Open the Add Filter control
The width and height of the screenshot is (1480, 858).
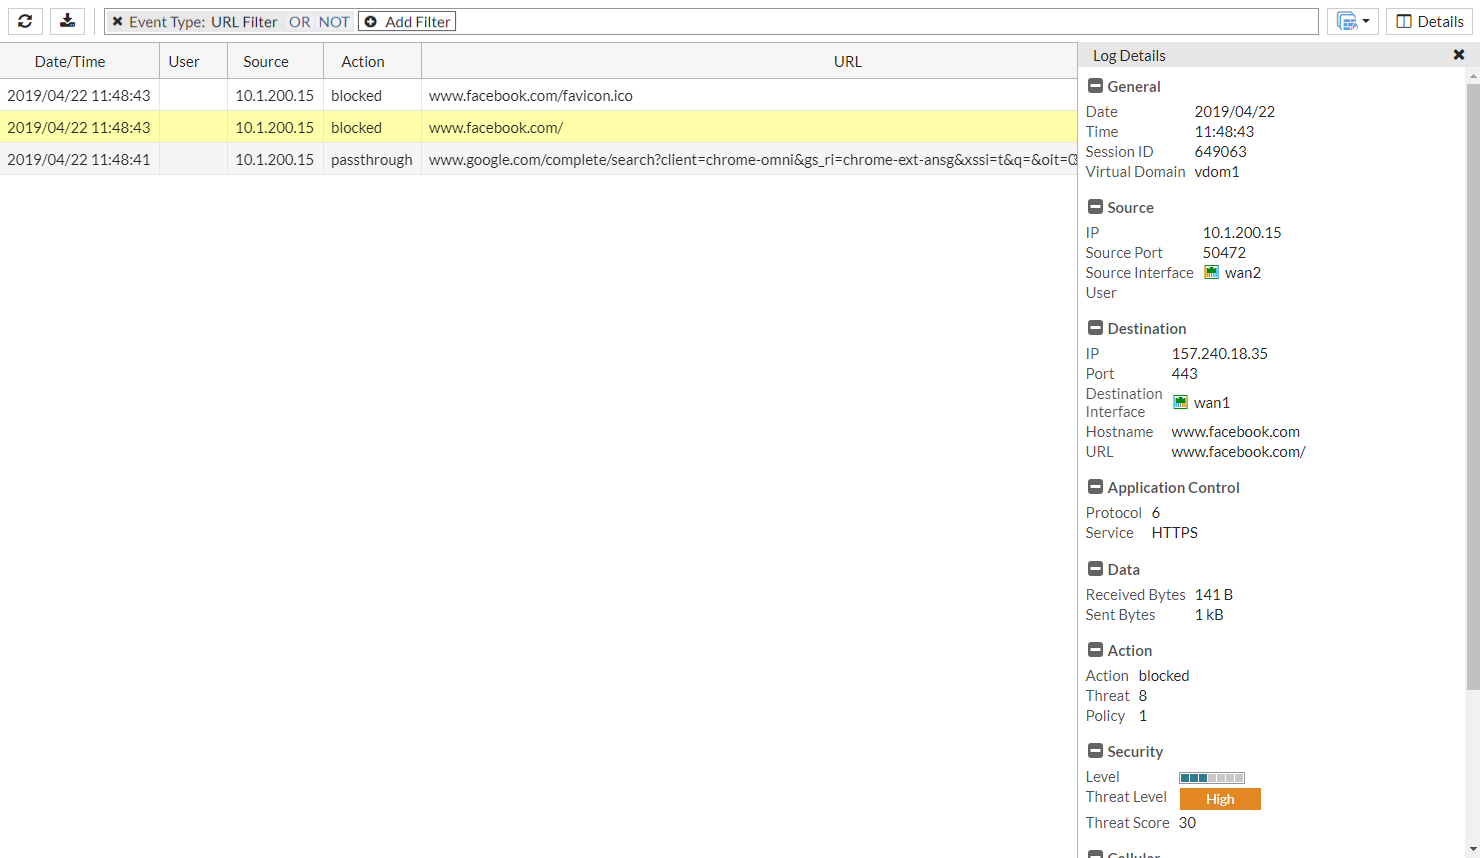[406, 20]
